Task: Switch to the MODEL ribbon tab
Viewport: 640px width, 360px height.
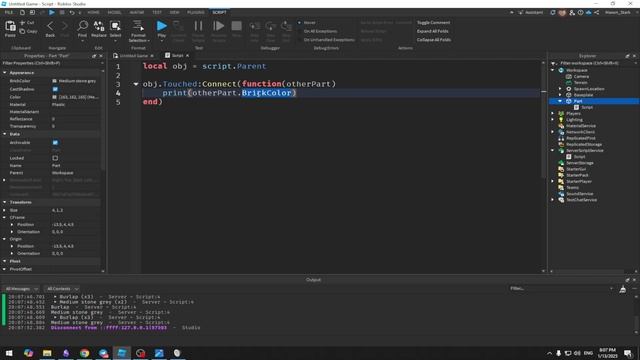Action: tap(114, 13)
